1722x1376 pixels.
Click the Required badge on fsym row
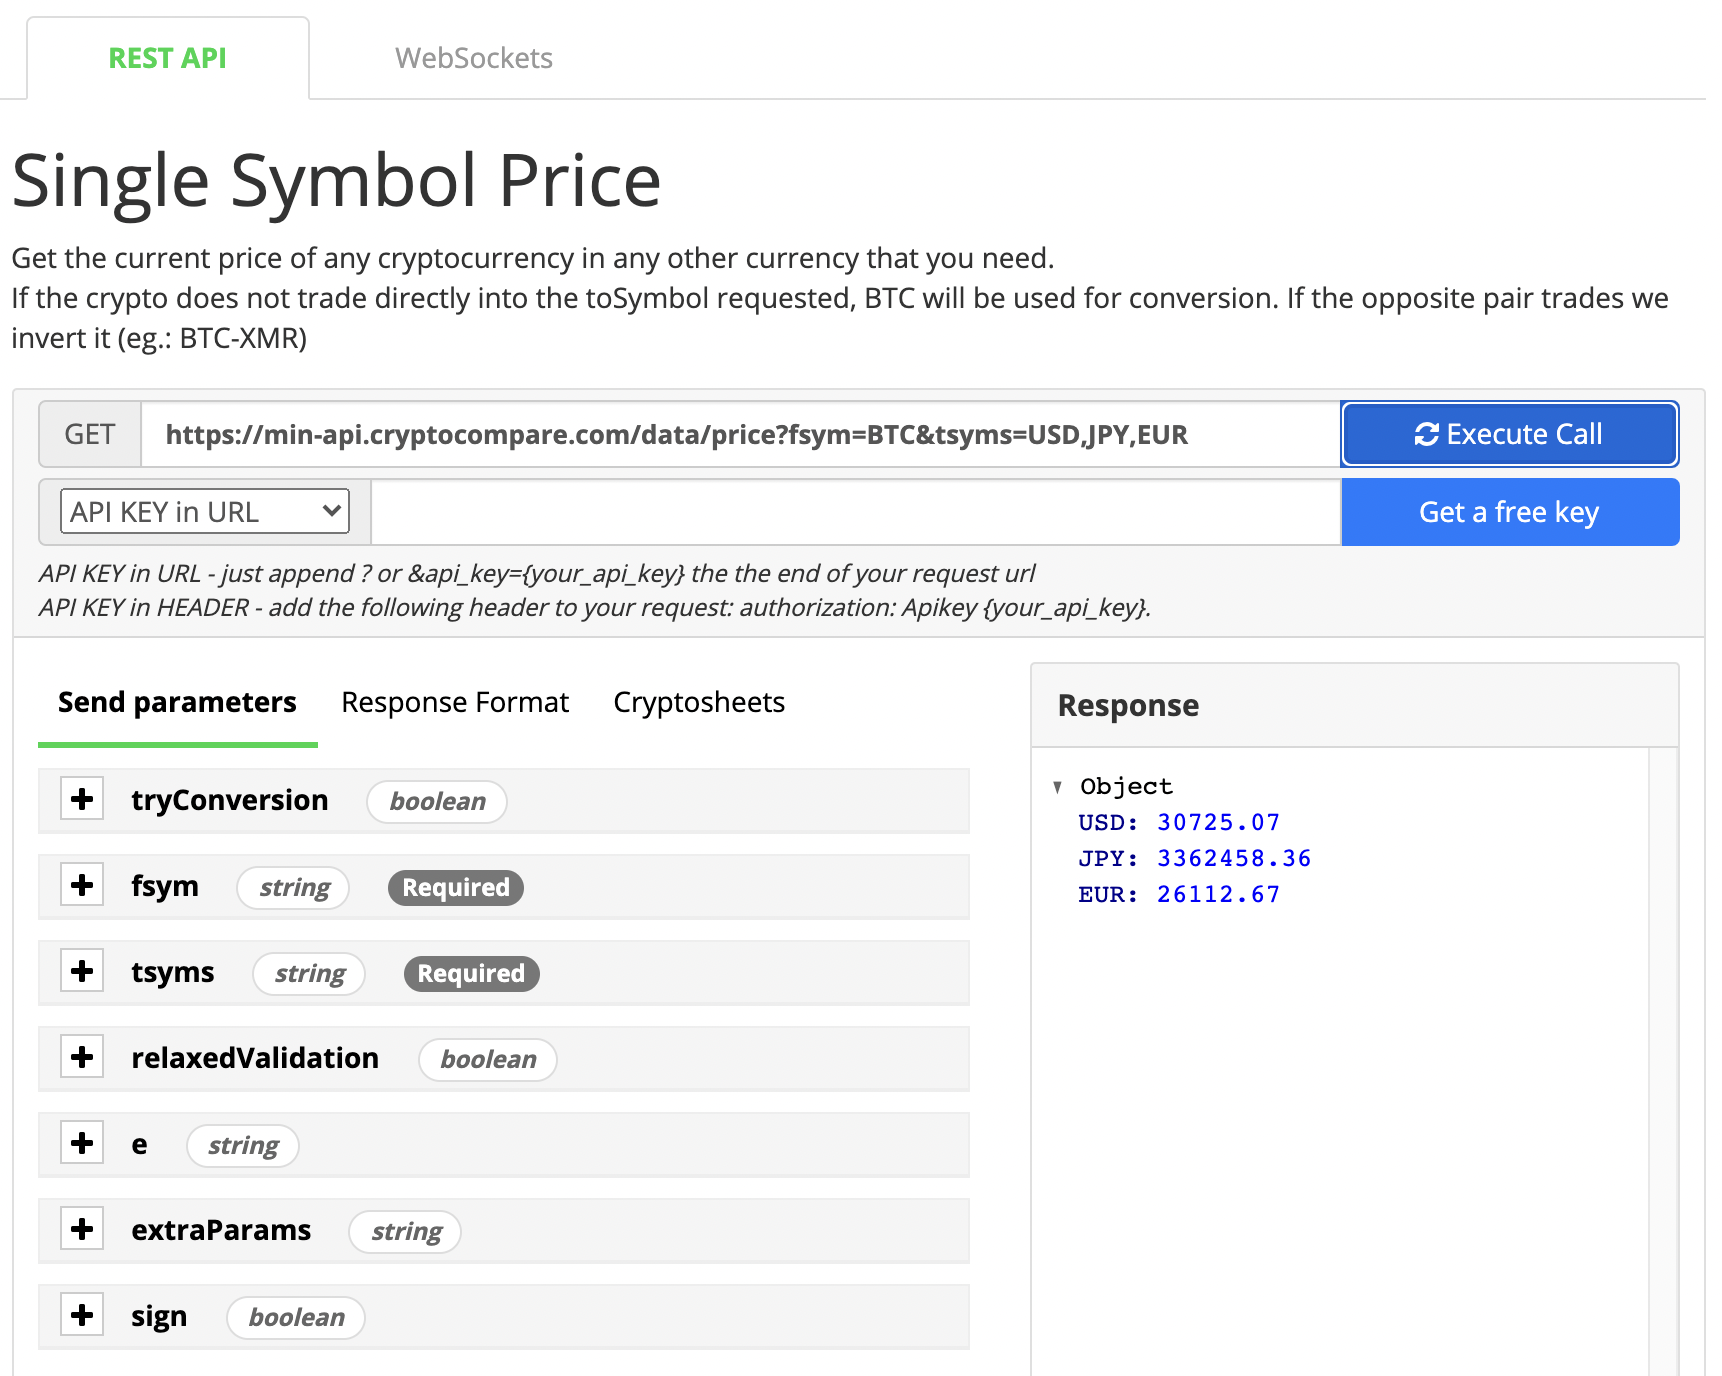pyautogui.click(x=456, y=887)
